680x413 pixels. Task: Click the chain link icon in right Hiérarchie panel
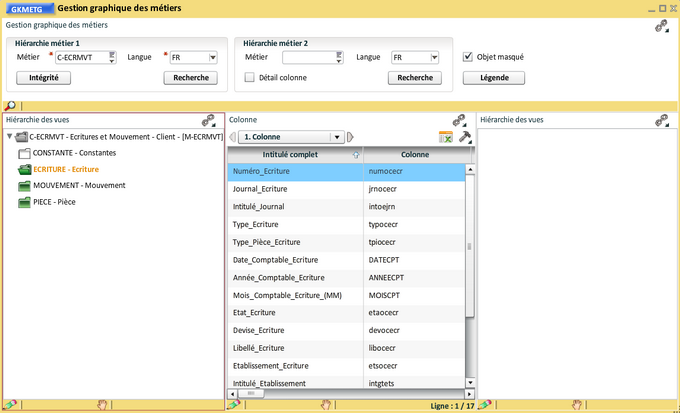(661, 120)
